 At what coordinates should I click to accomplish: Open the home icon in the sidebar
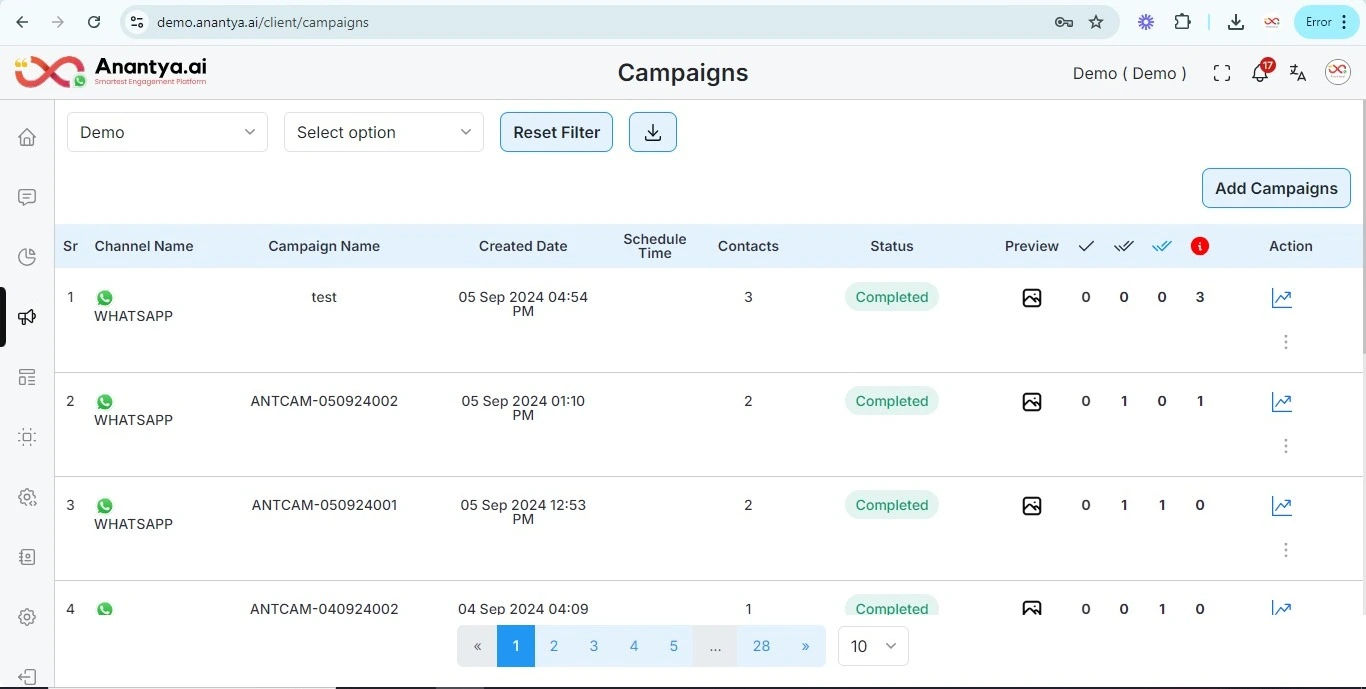(x=27, y=137)
